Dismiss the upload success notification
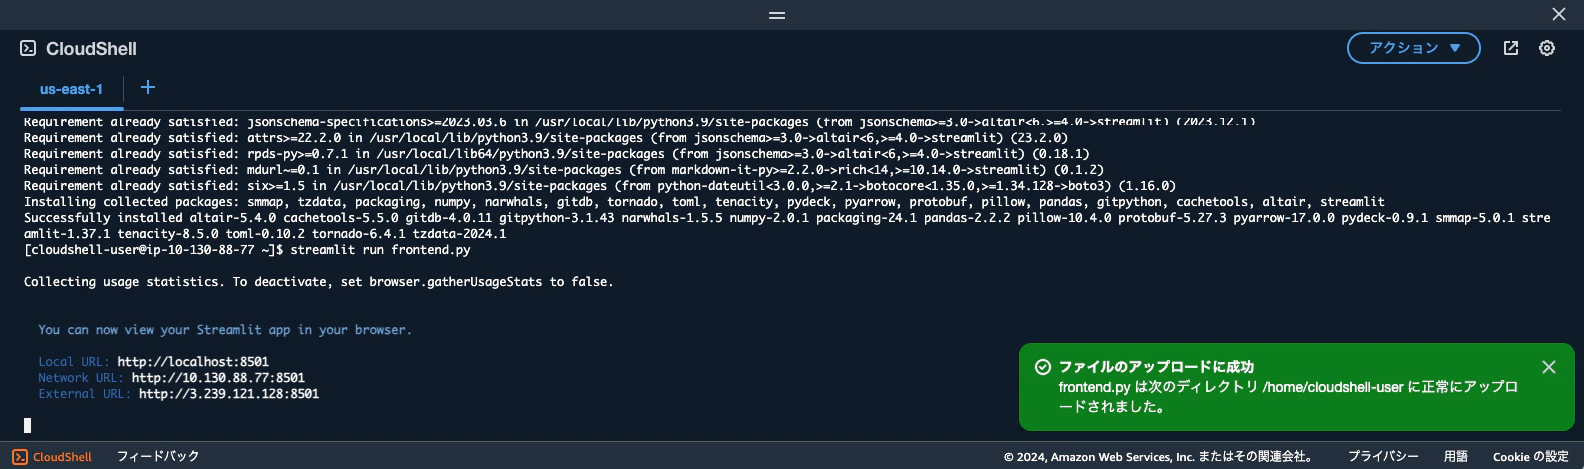This screenshot has width=1584, height=469. [1549, 367]
